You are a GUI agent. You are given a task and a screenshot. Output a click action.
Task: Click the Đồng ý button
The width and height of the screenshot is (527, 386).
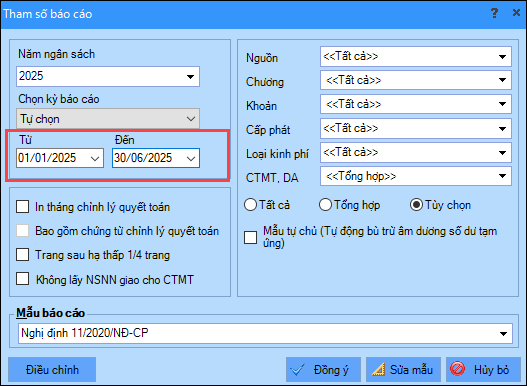pyautogui.click(x=323, y=370)
